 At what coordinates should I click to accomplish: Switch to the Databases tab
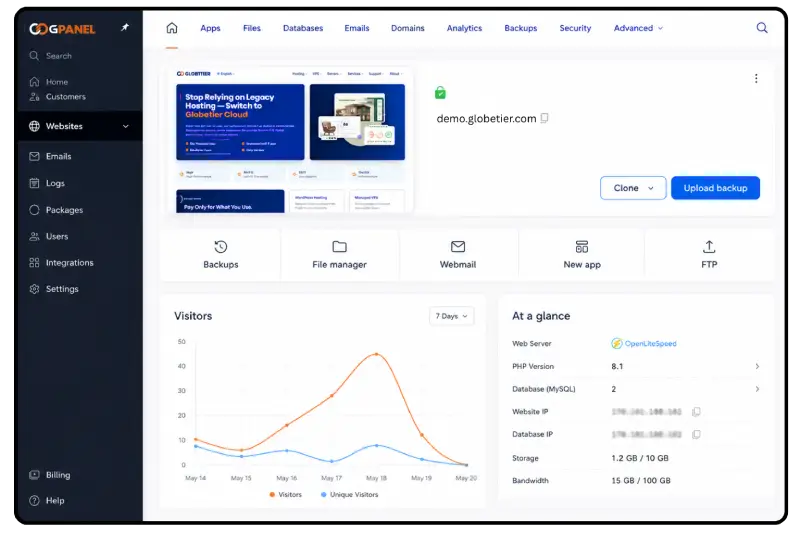click(x=303, y=28)
